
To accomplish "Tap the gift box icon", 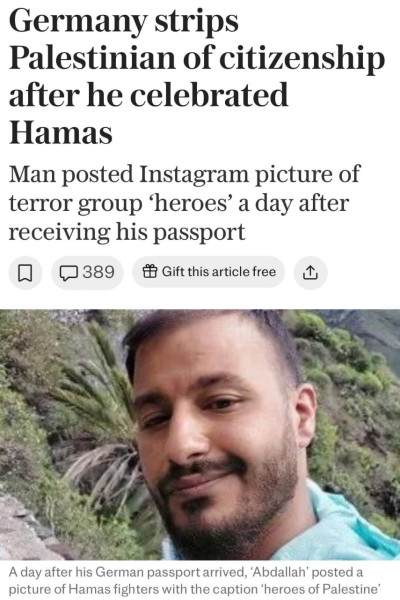I will [x=150, y=272].
